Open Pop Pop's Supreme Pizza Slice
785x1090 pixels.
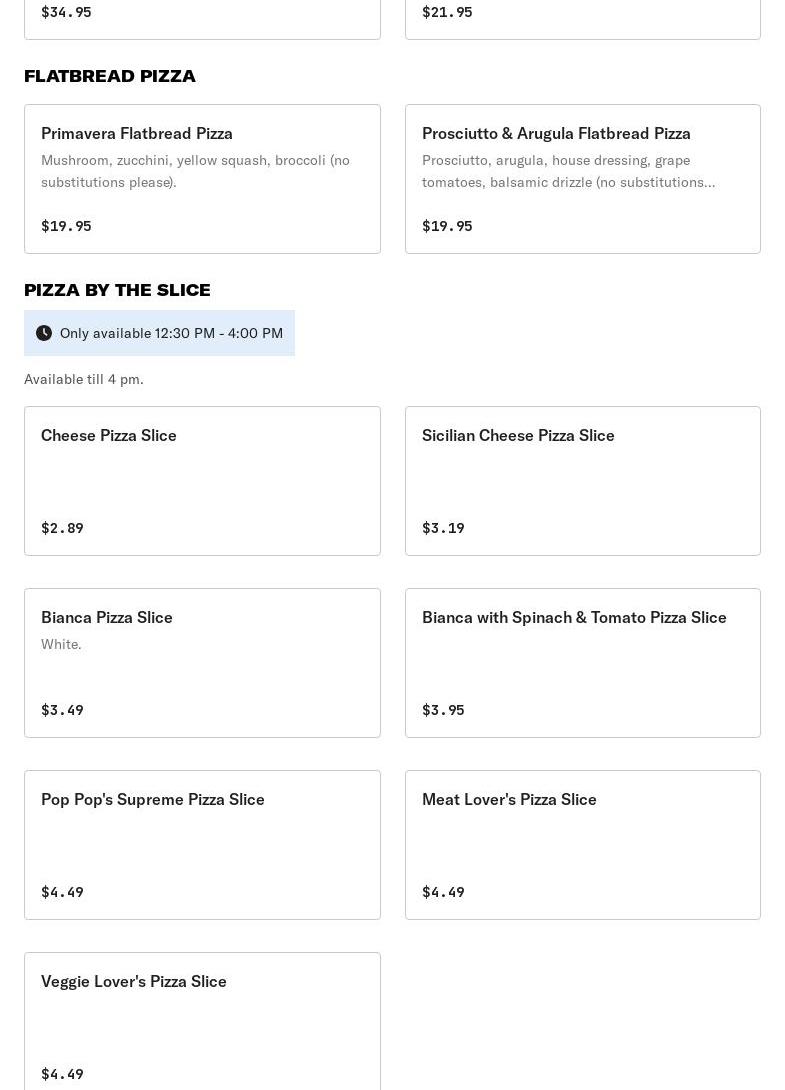point(202,844)
